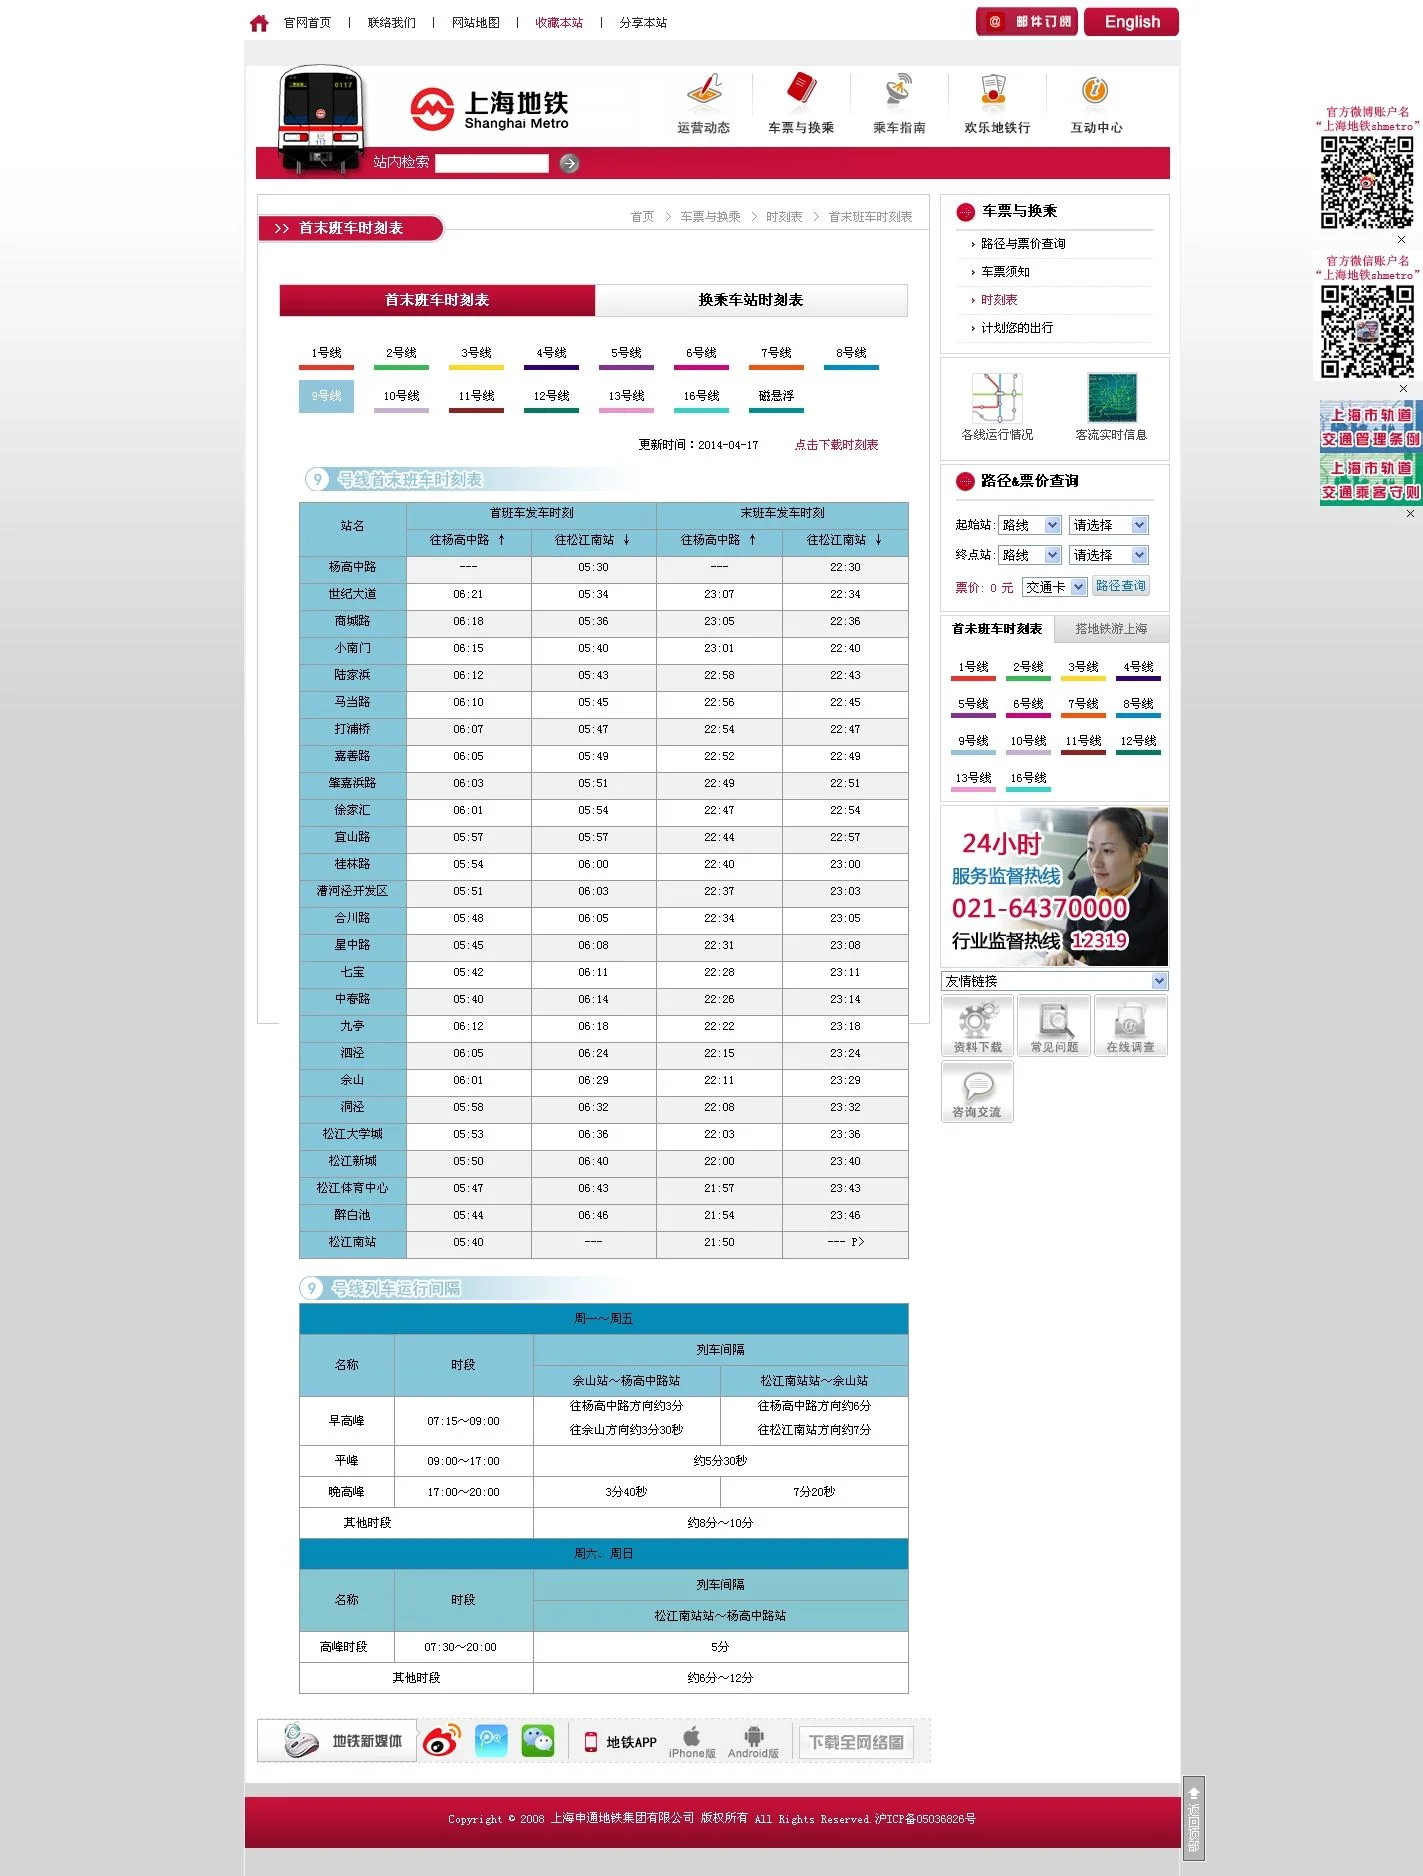1423x1876 pixels.
Task: Click 联络我们 top link
Action: [x=391, y=23]
